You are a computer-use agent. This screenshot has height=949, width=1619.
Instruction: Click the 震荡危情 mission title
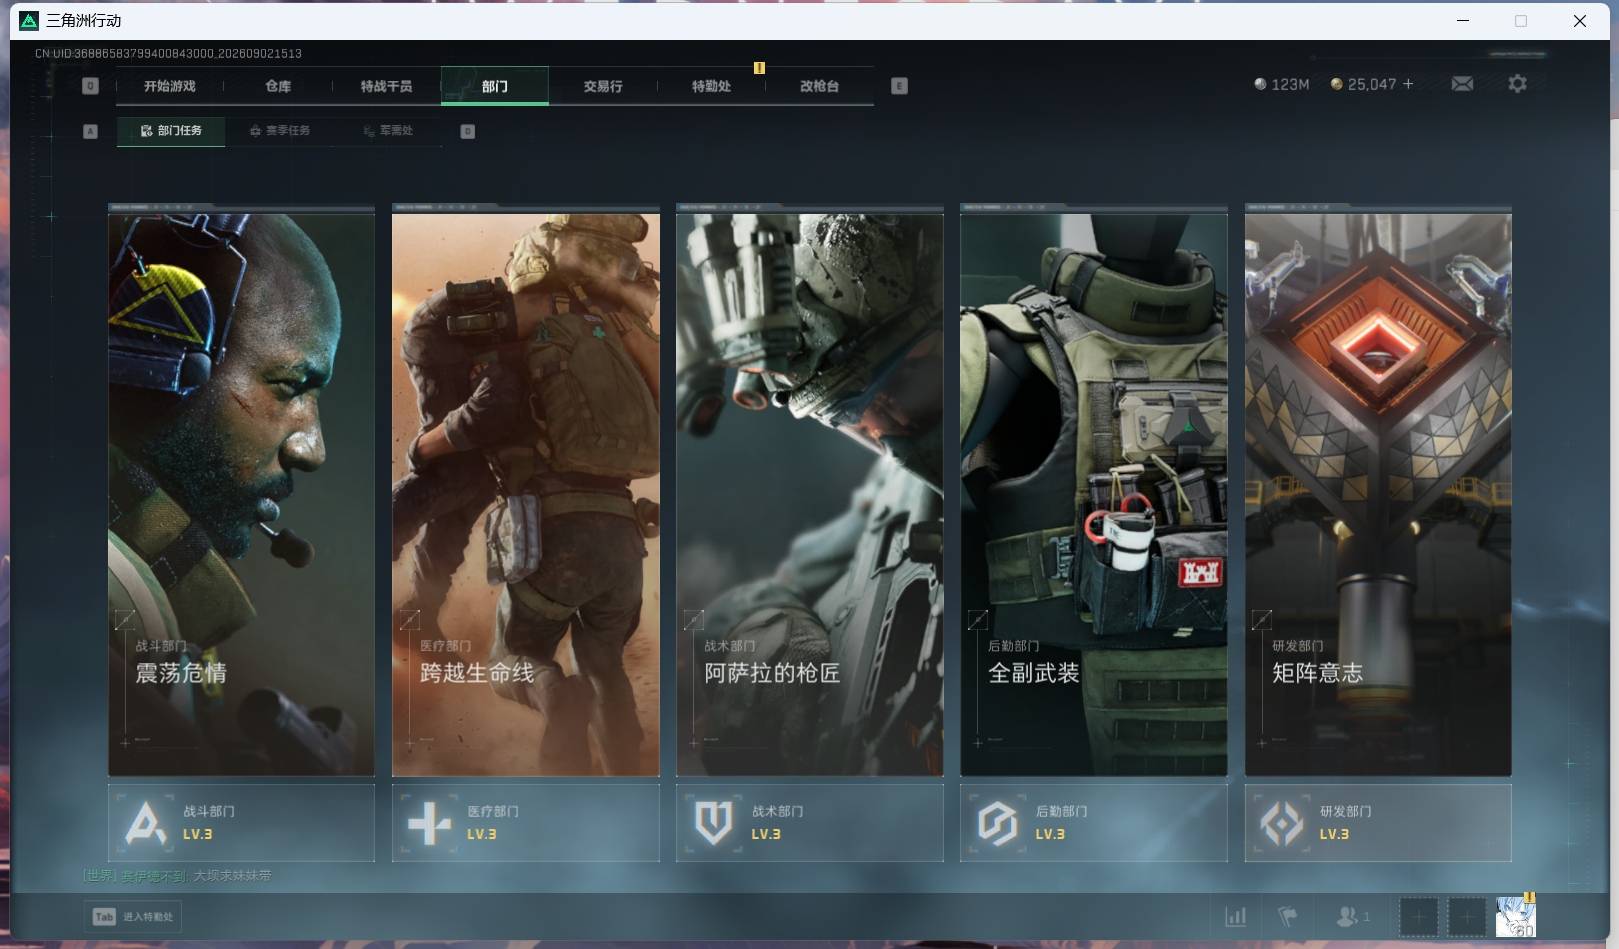(x=181, y=673)
